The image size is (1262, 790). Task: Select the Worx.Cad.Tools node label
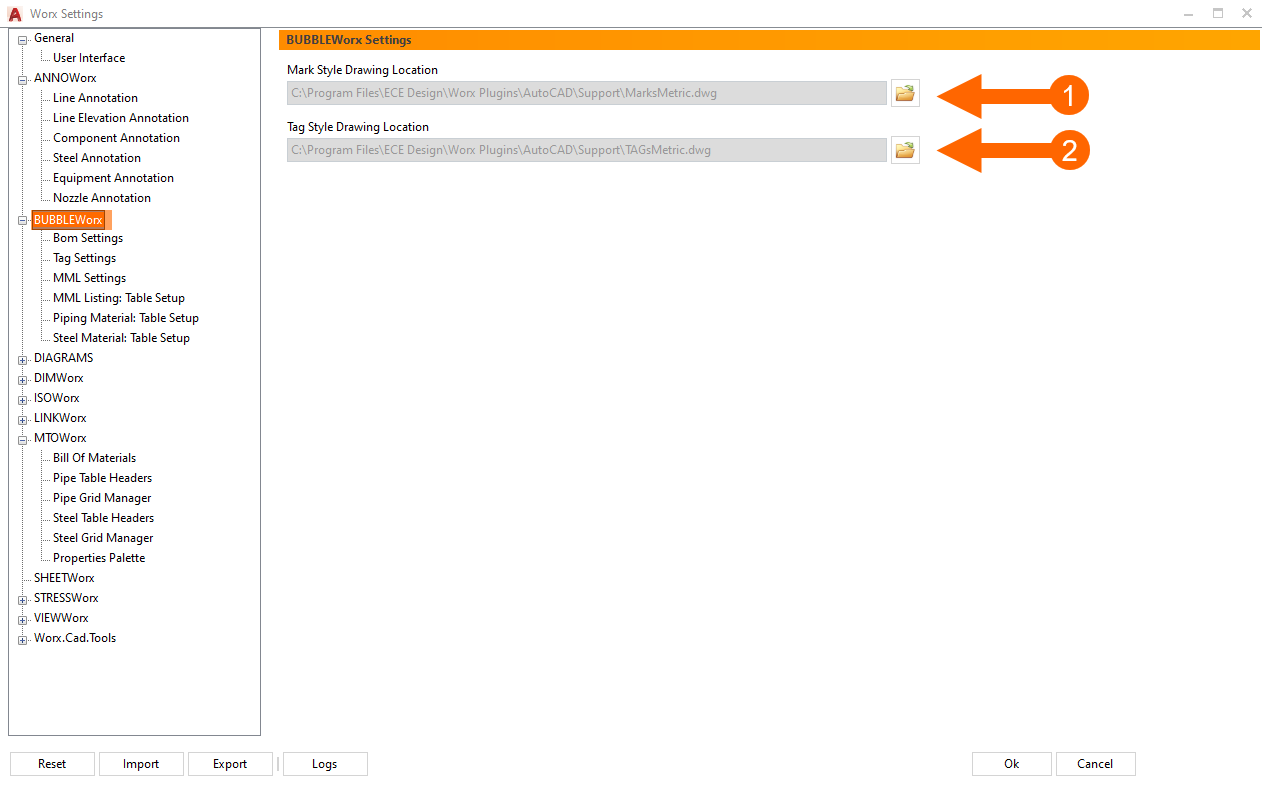click(x=75, y=638)
